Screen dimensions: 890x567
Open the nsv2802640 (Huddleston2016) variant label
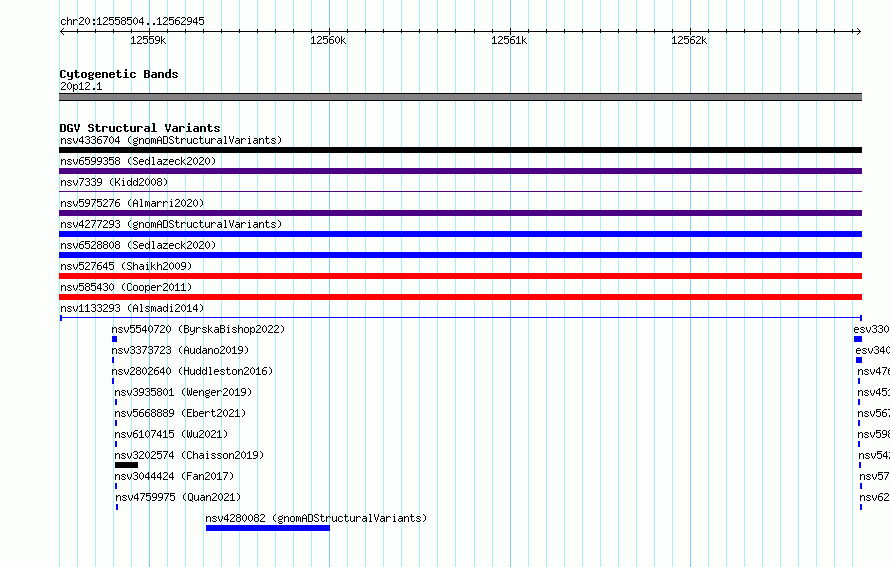coord(192,371)
